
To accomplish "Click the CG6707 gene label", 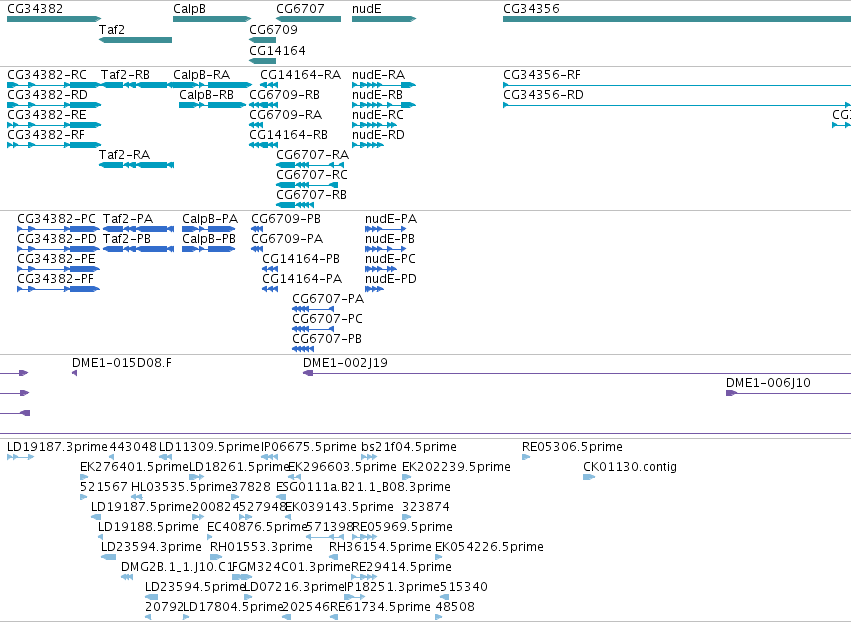I will 300,9.
